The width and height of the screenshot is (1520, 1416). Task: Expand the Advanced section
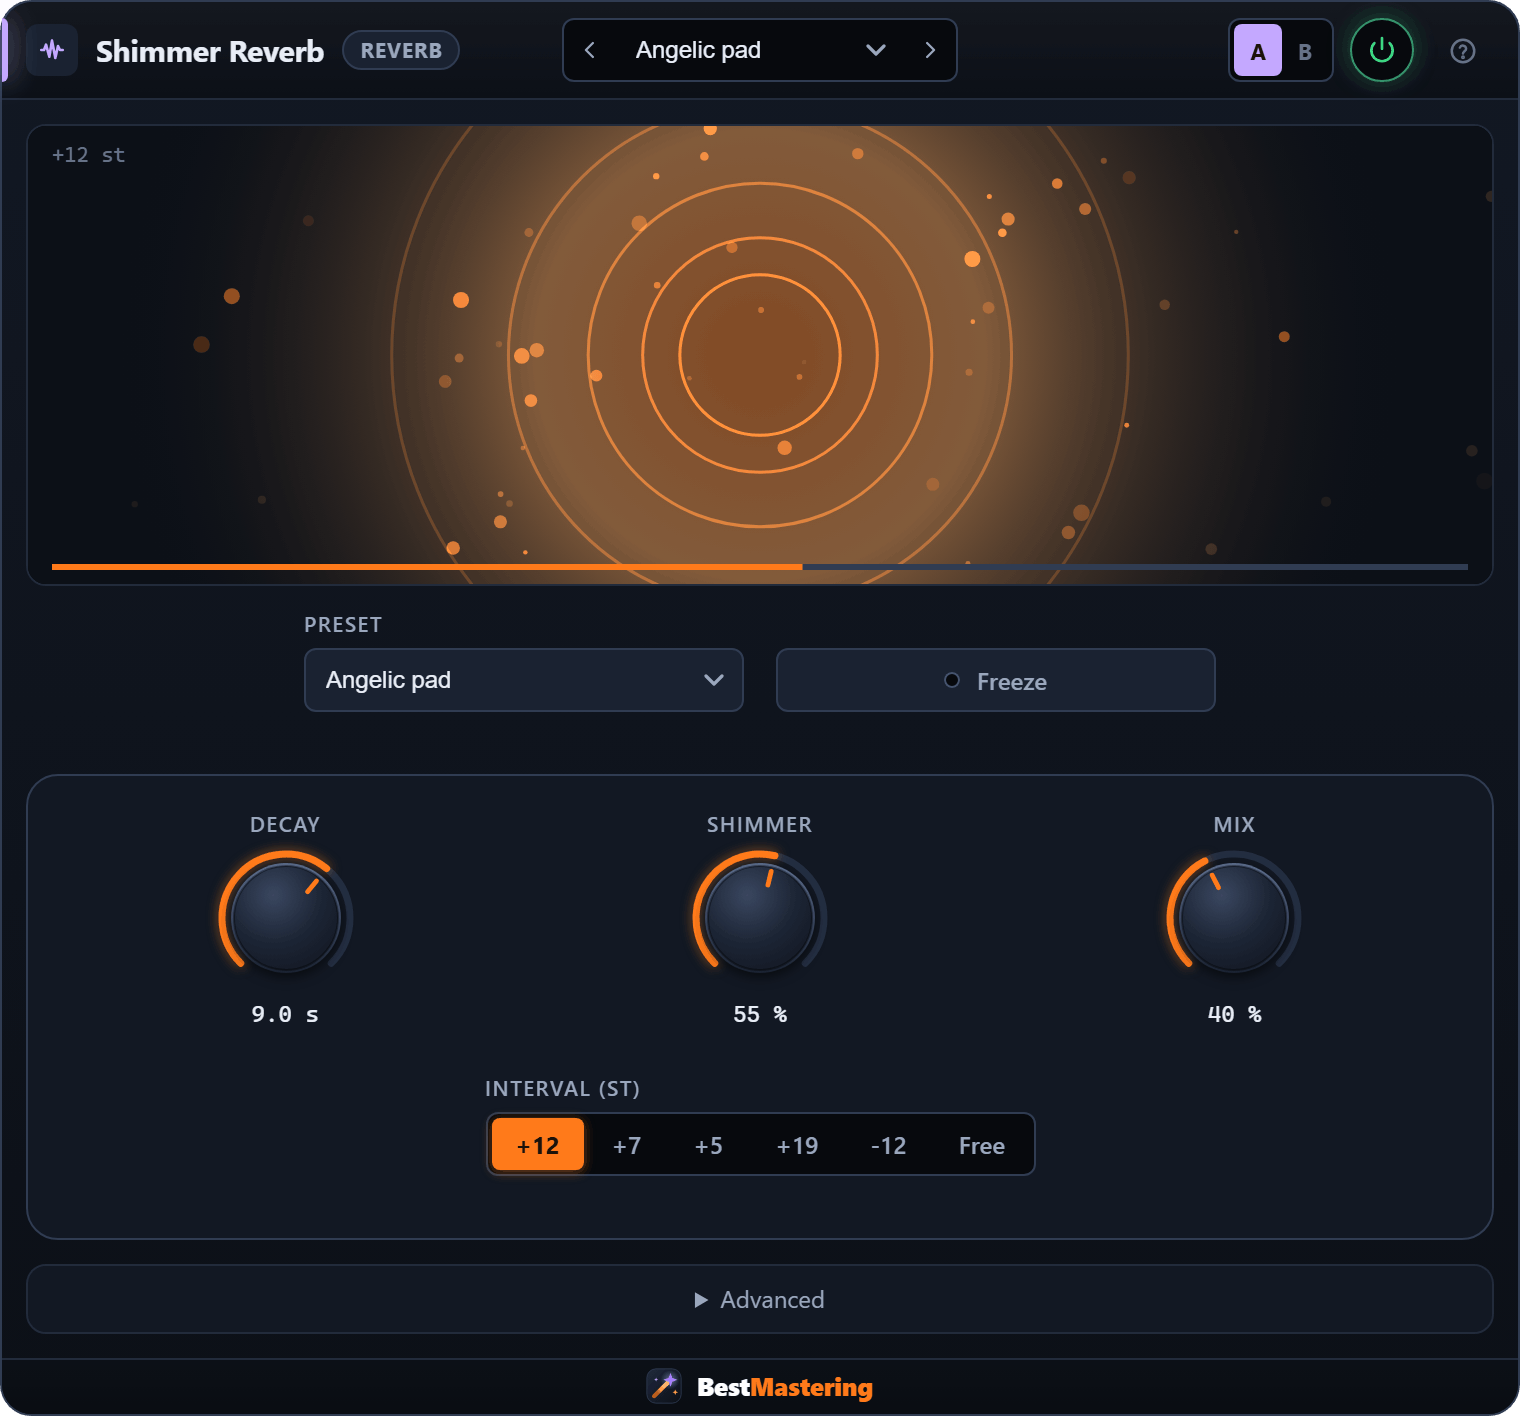[x=760, y=1299]
